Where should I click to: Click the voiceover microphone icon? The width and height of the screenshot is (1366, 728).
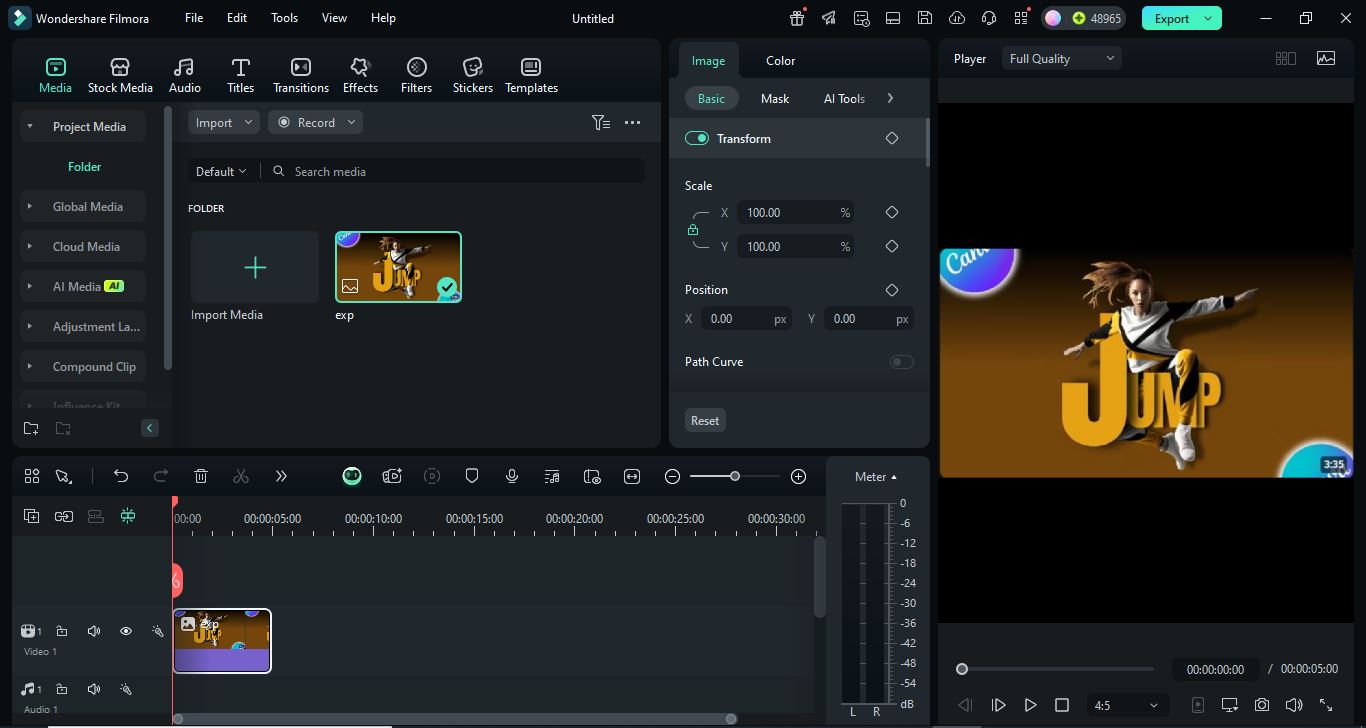(x=512, y=476)
